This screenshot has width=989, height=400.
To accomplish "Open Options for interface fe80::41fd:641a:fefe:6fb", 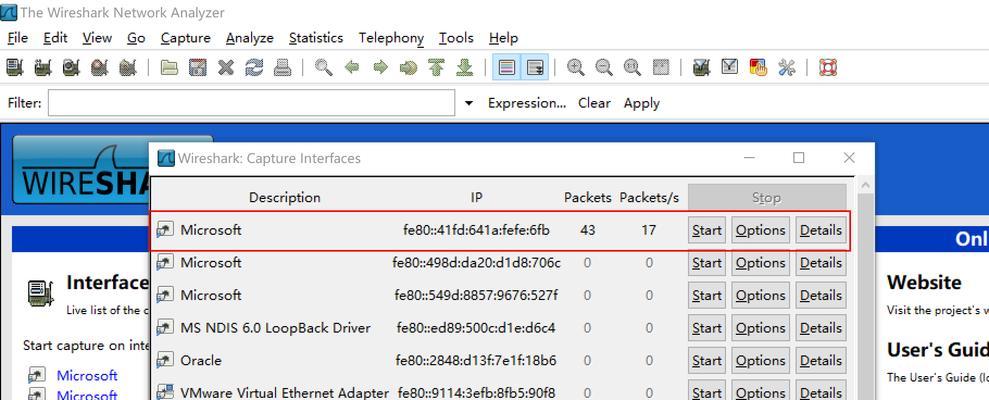I will coord(761,230).
